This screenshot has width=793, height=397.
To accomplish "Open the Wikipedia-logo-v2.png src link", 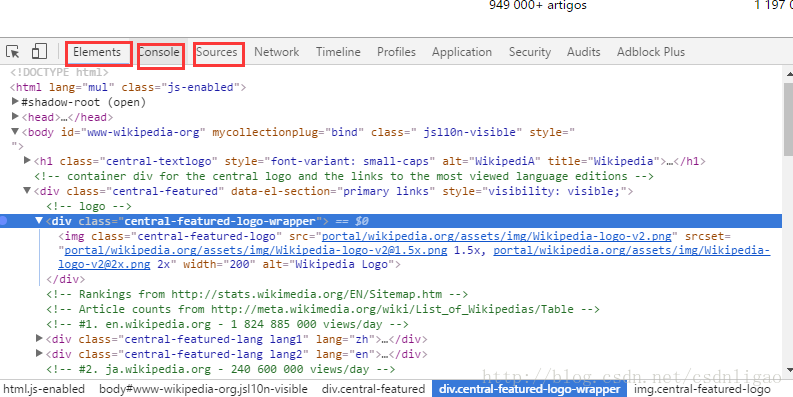I will [x=497, y=236].
